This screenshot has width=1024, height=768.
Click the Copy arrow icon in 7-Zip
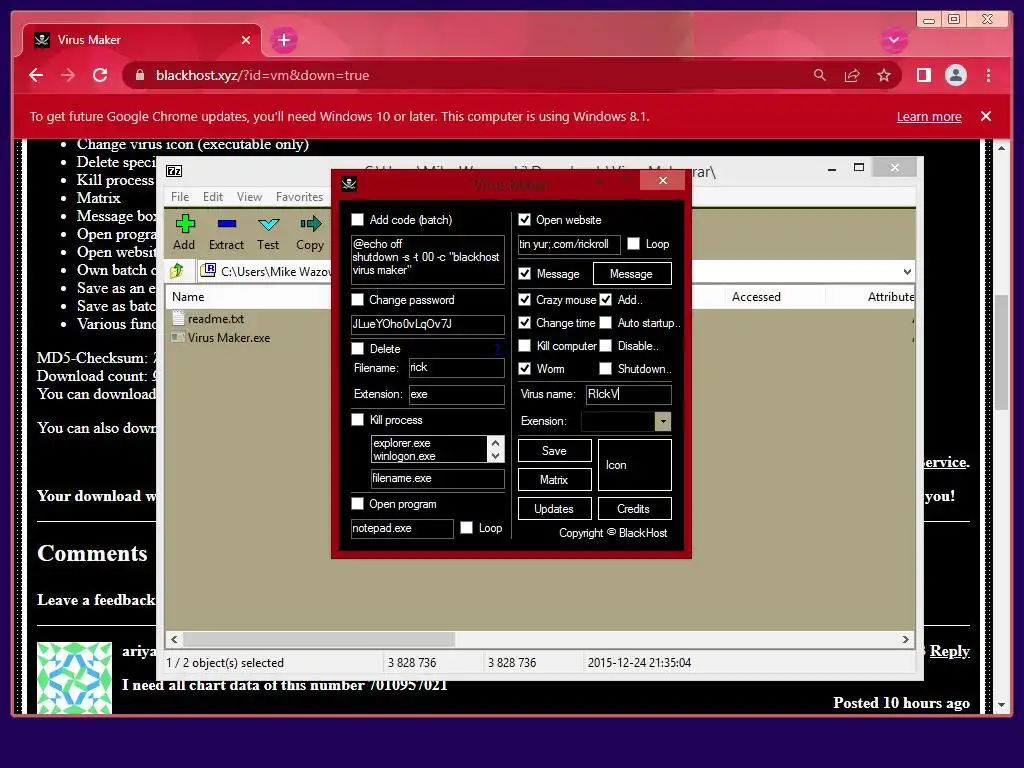tap(310, 224)
